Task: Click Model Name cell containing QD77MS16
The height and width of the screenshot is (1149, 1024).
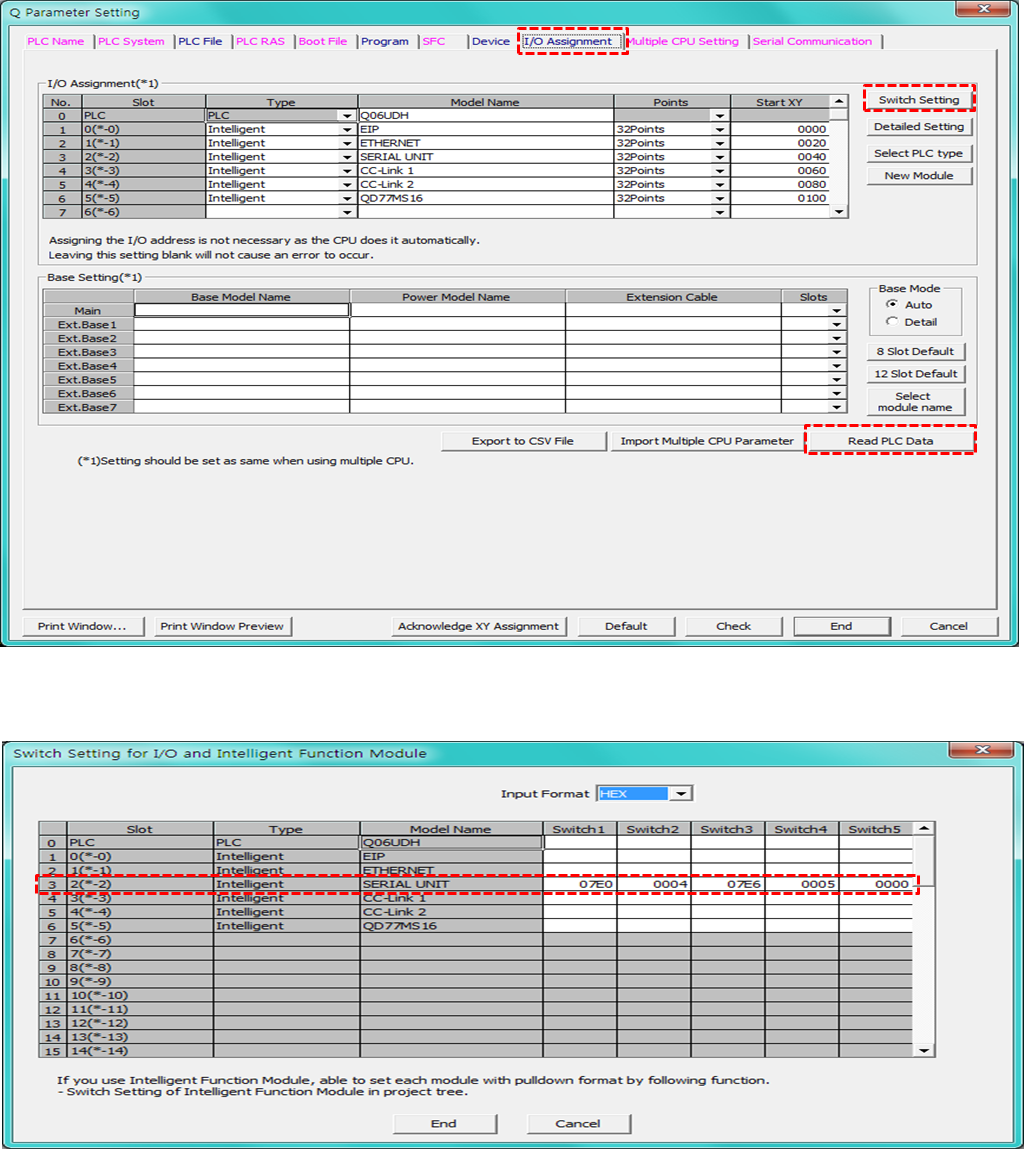Action: 485,199
